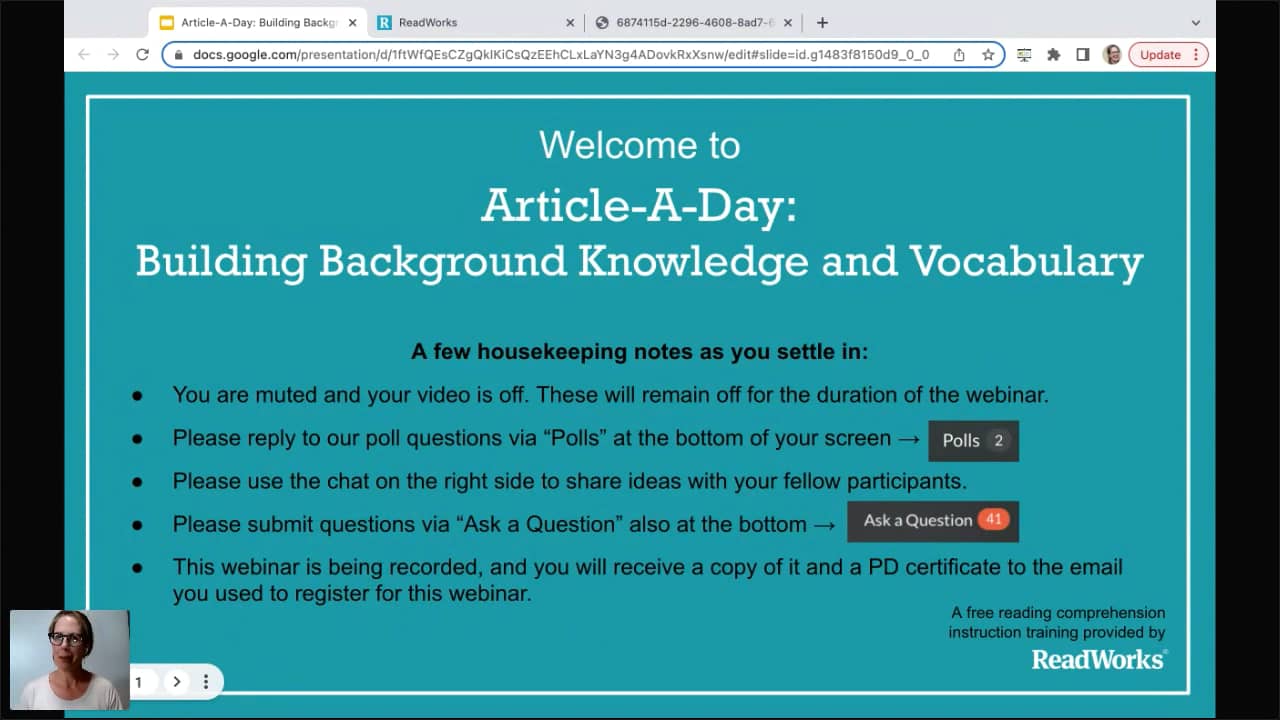Click the "Welcome to" heading text
Image resolution: width=1280 pixels, height=720 pixels.
(x=640, y=145)
